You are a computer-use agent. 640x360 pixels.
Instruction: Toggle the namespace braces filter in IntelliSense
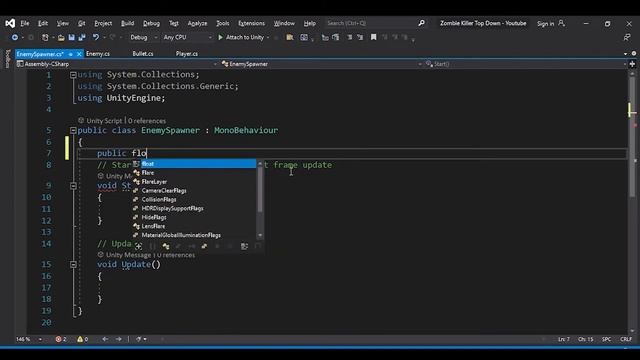click(x=152, y=246)
